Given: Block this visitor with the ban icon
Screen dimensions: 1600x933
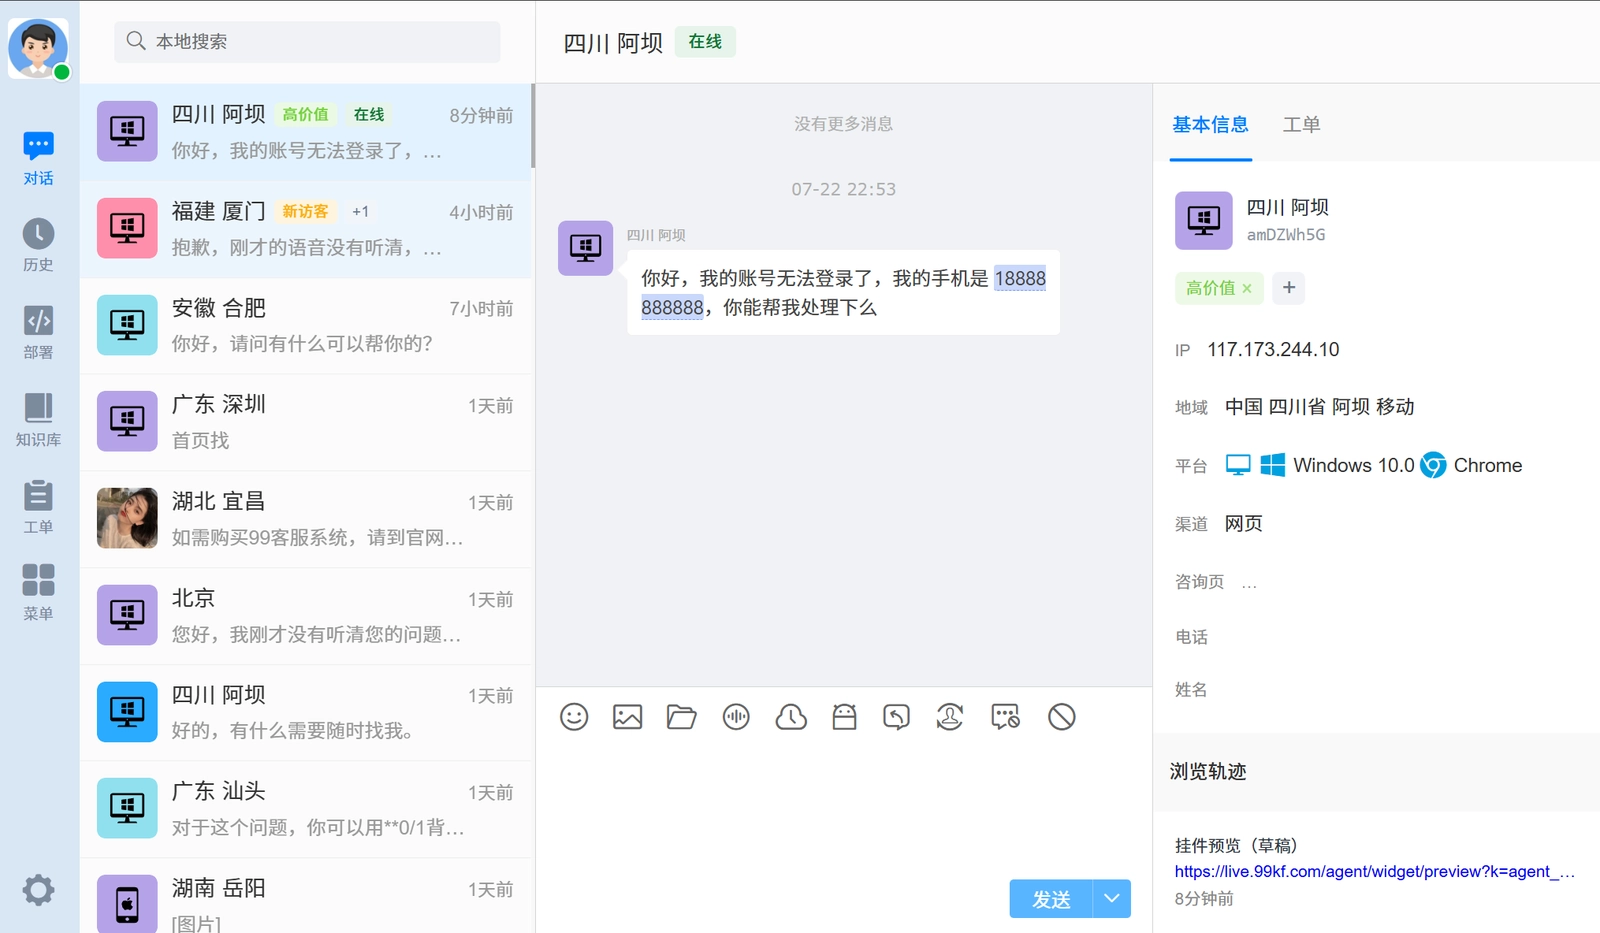Looking at the screenshot, I should point(1062,717).
